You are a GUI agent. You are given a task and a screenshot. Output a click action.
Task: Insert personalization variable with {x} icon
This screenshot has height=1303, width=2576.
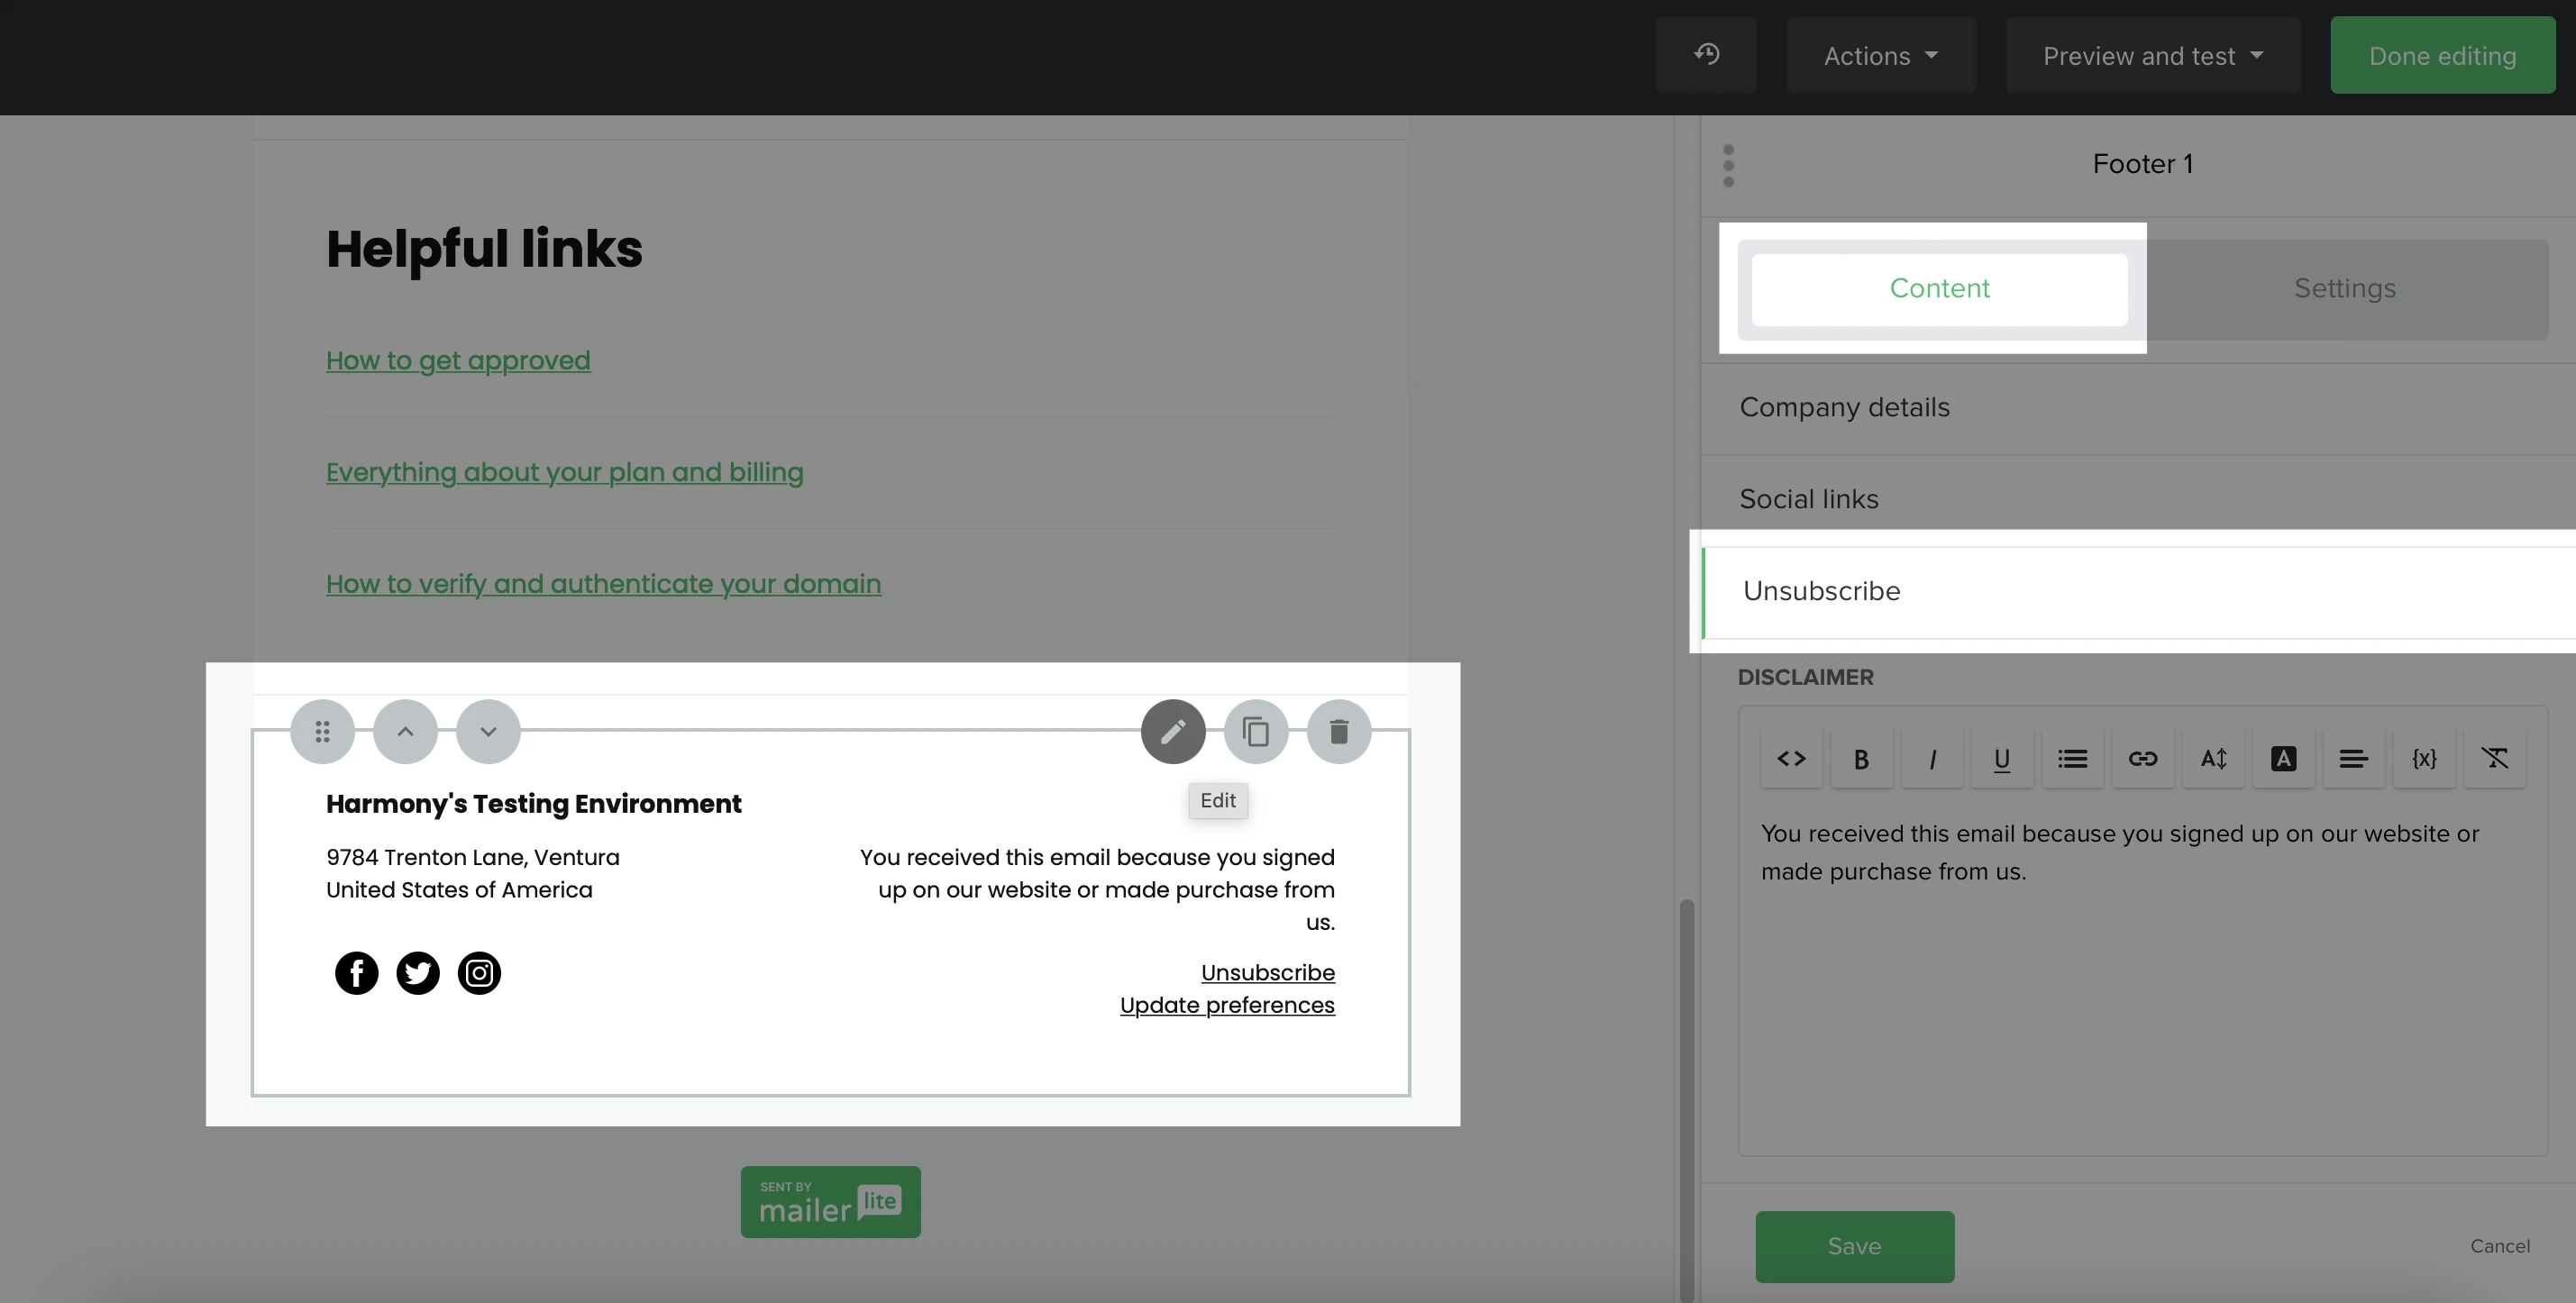(2423, 759)
